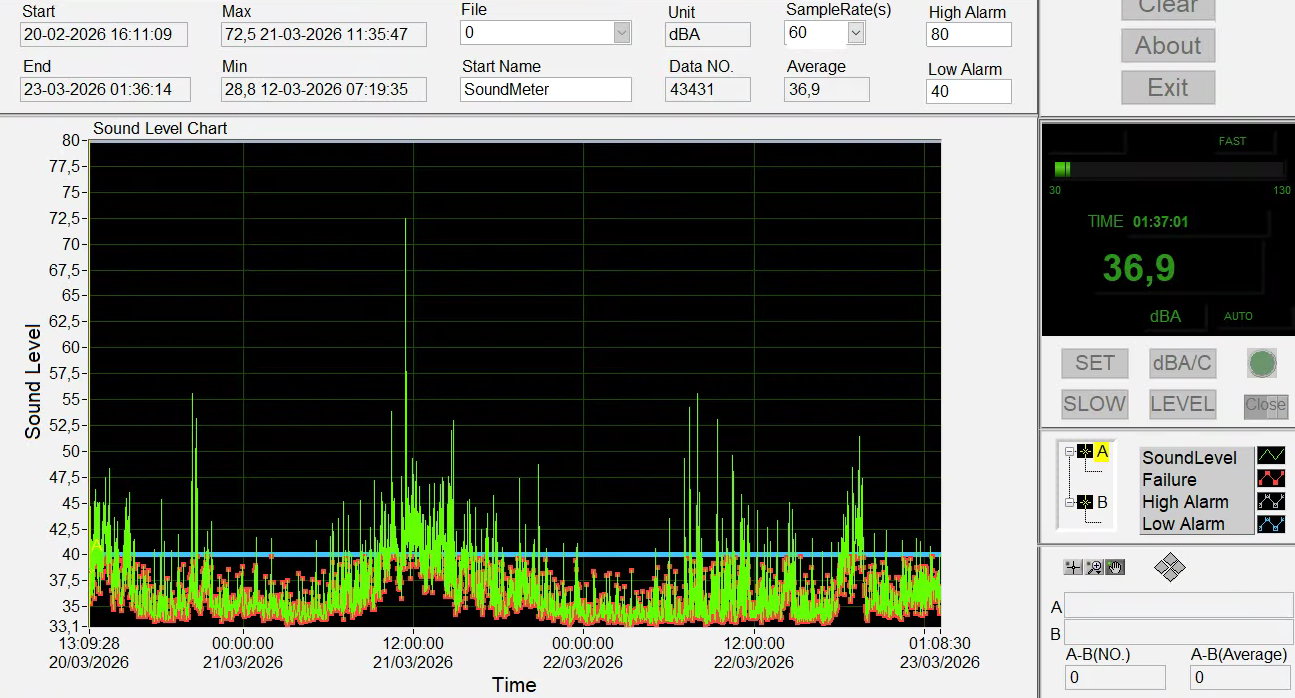Toggle the SLOW response button
The width and height of the screenshot is (1295, 698).
click(1094, 404)
